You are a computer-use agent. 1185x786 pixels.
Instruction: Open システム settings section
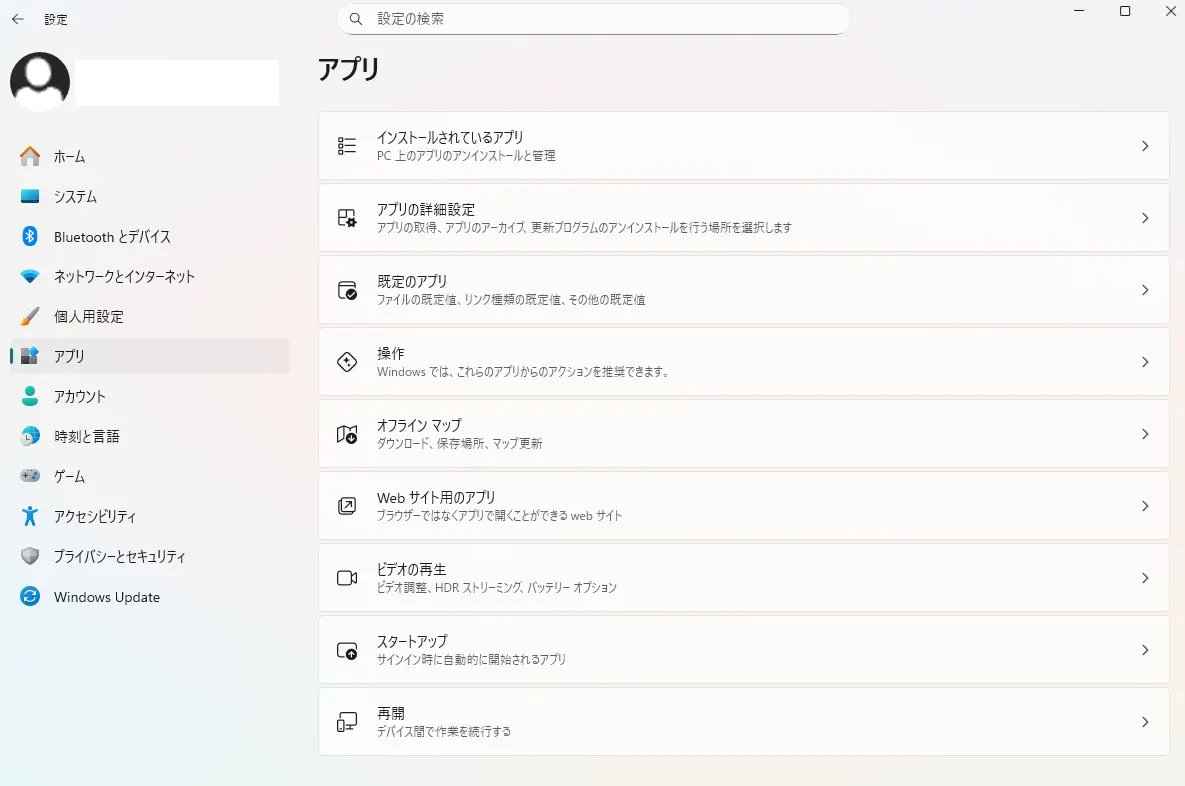tap(150, 196)
